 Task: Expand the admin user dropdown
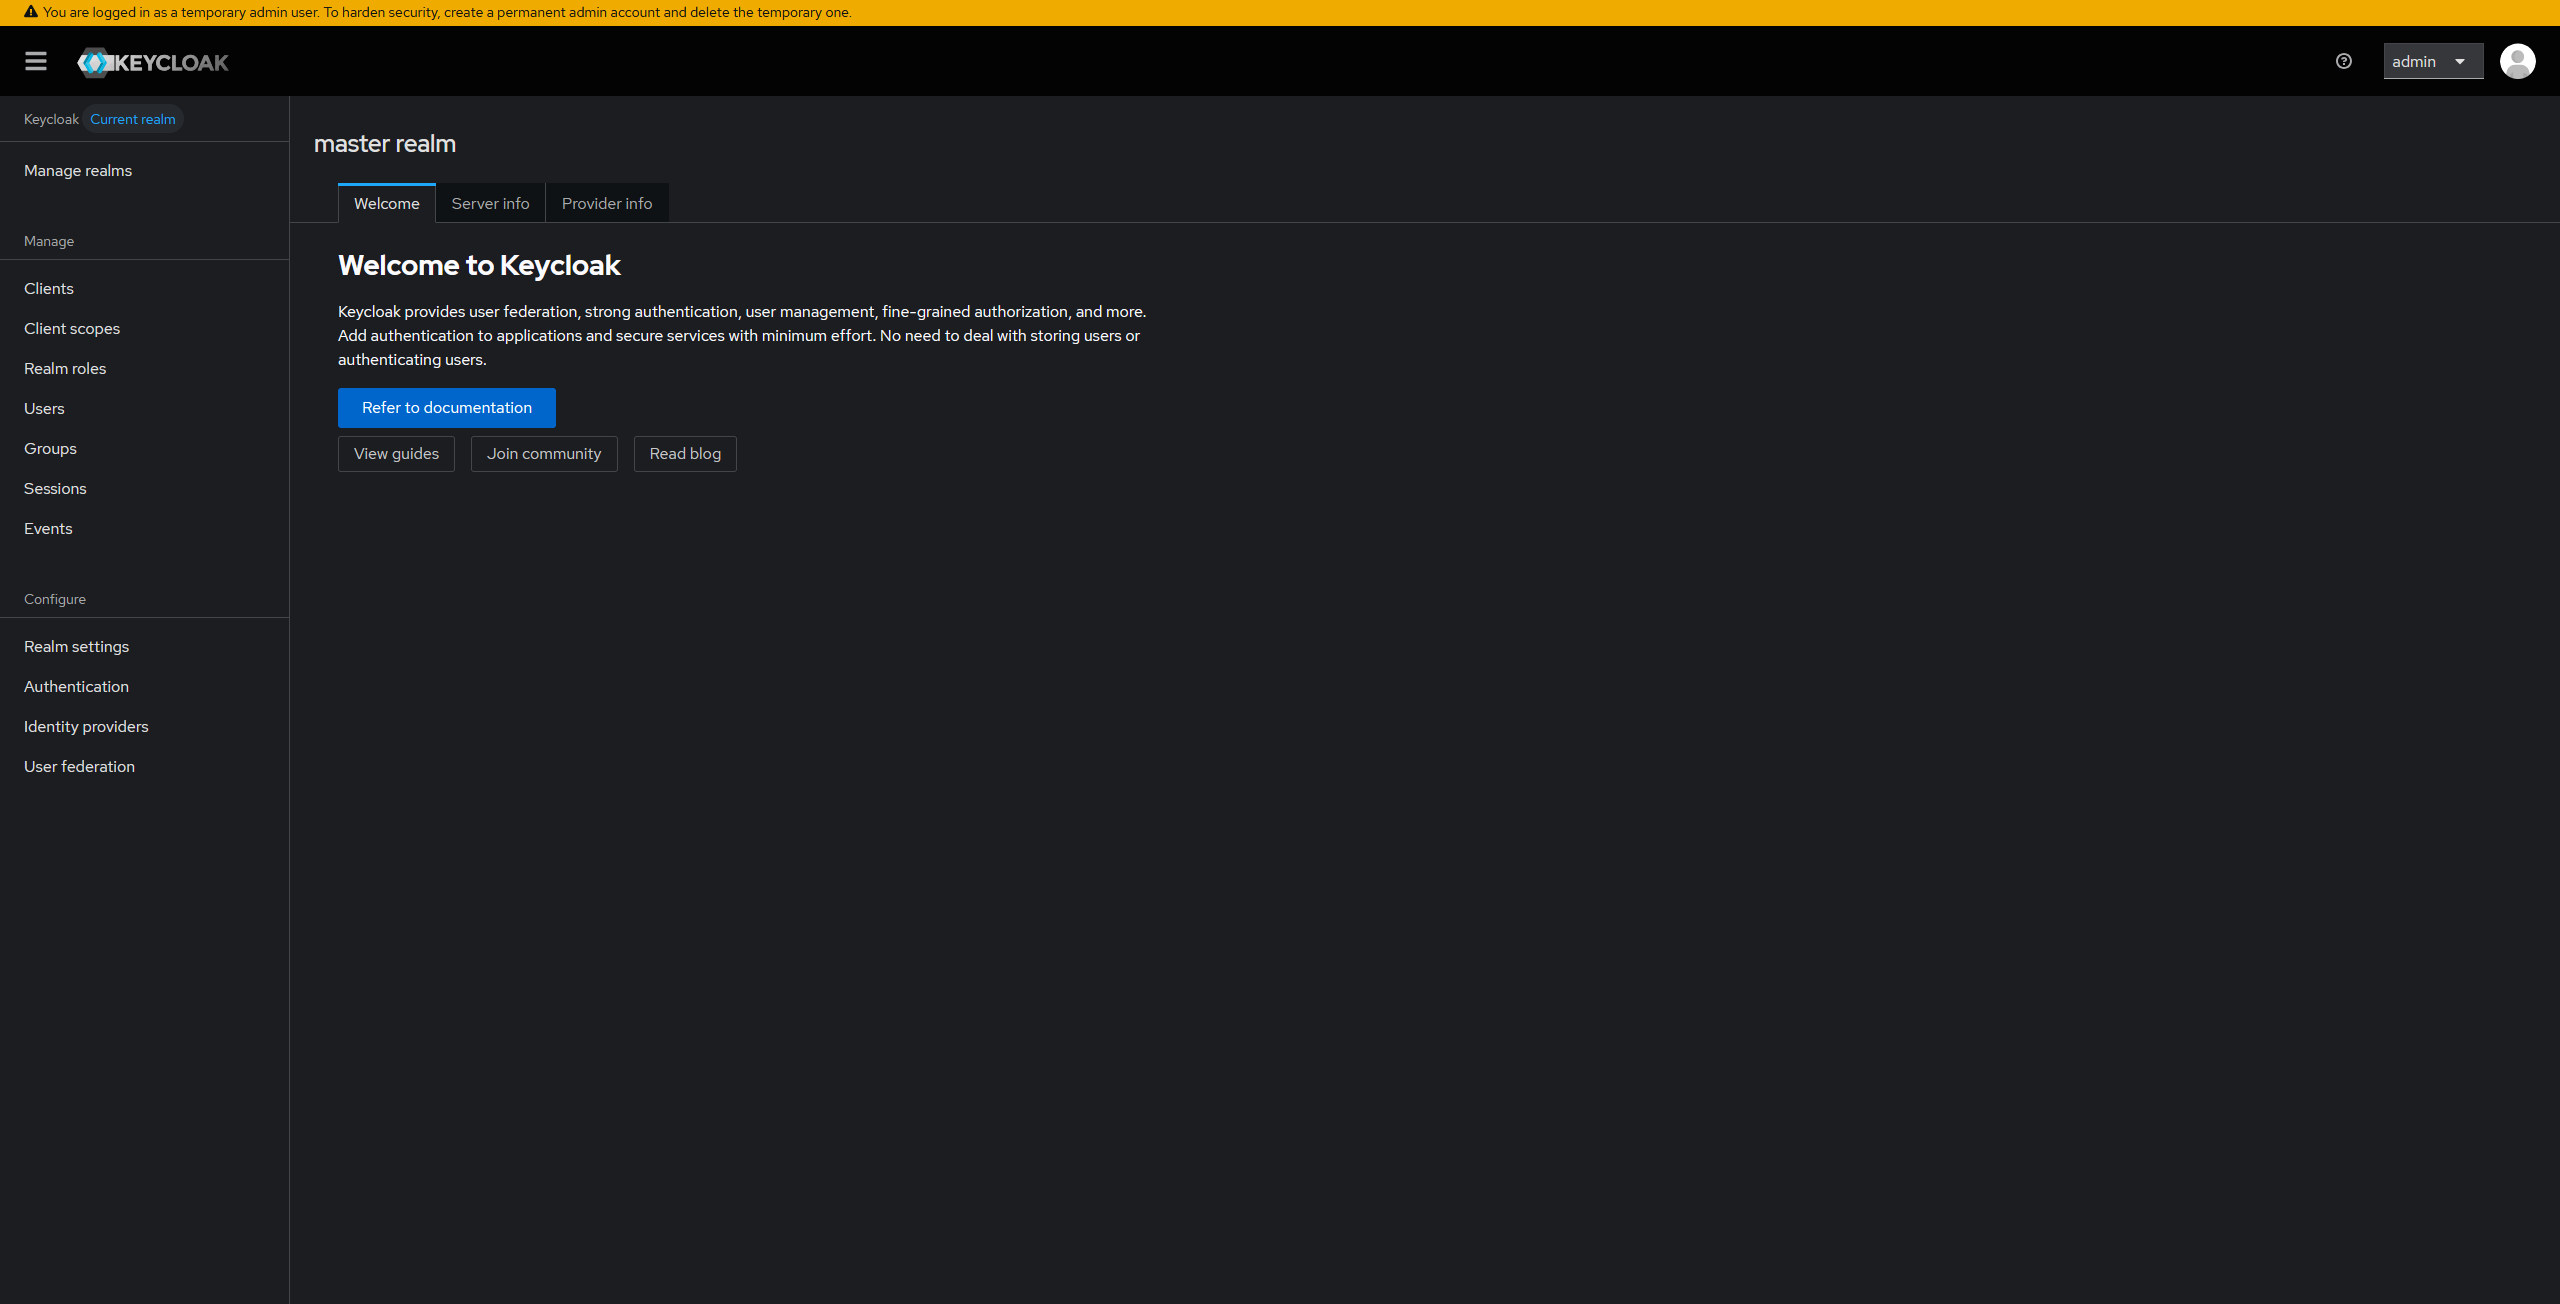click(2433, 62)
